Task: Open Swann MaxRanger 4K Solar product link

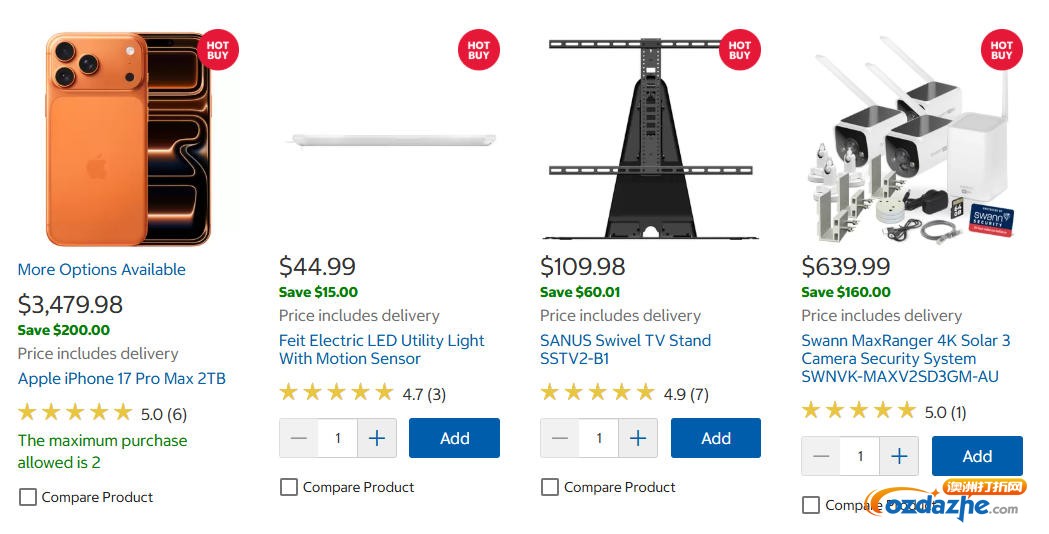Action: pyautogui.click(x=906, y=359)
